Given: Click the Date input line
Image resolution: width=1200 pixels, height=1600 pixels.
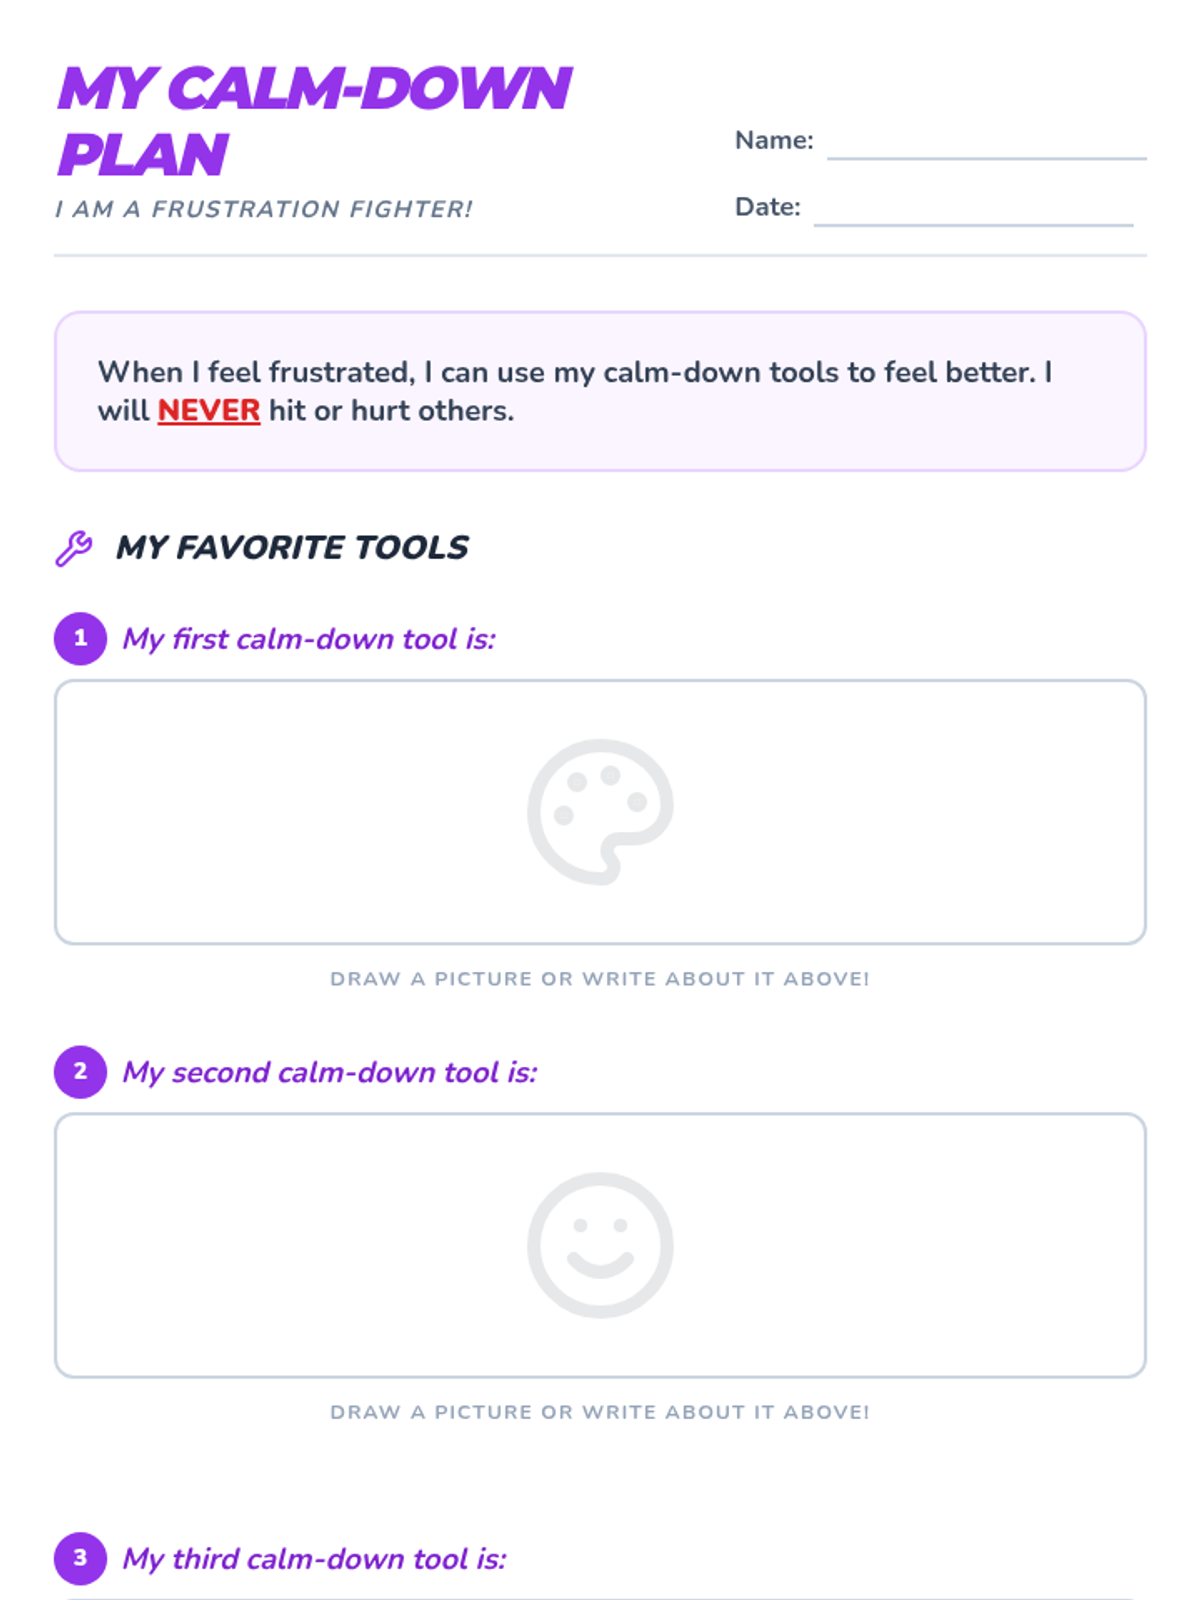Looking at the screenshot, I should tap(973, 212).
